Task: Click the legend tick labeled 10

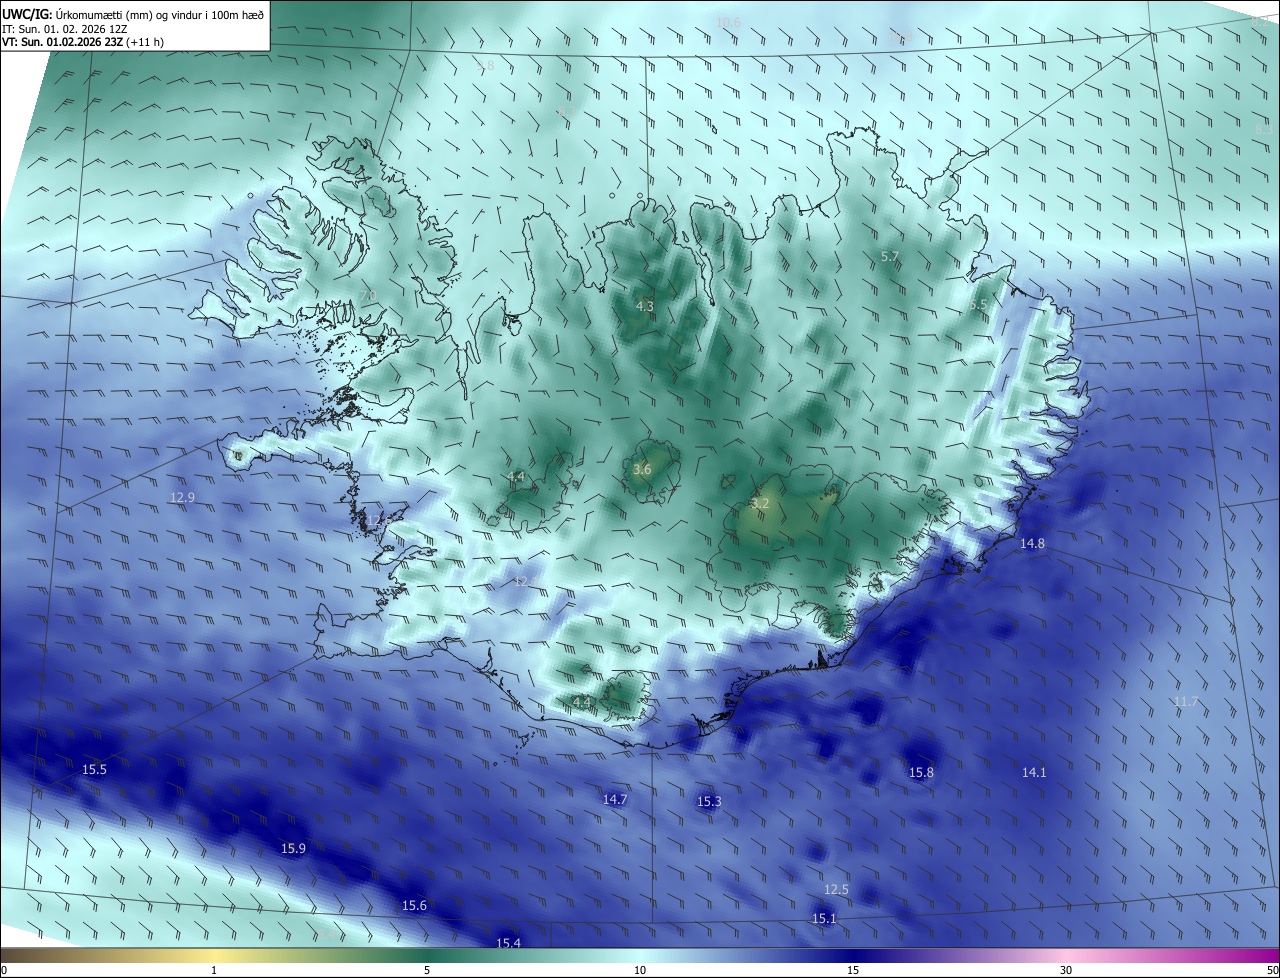Action: [640, 970]
